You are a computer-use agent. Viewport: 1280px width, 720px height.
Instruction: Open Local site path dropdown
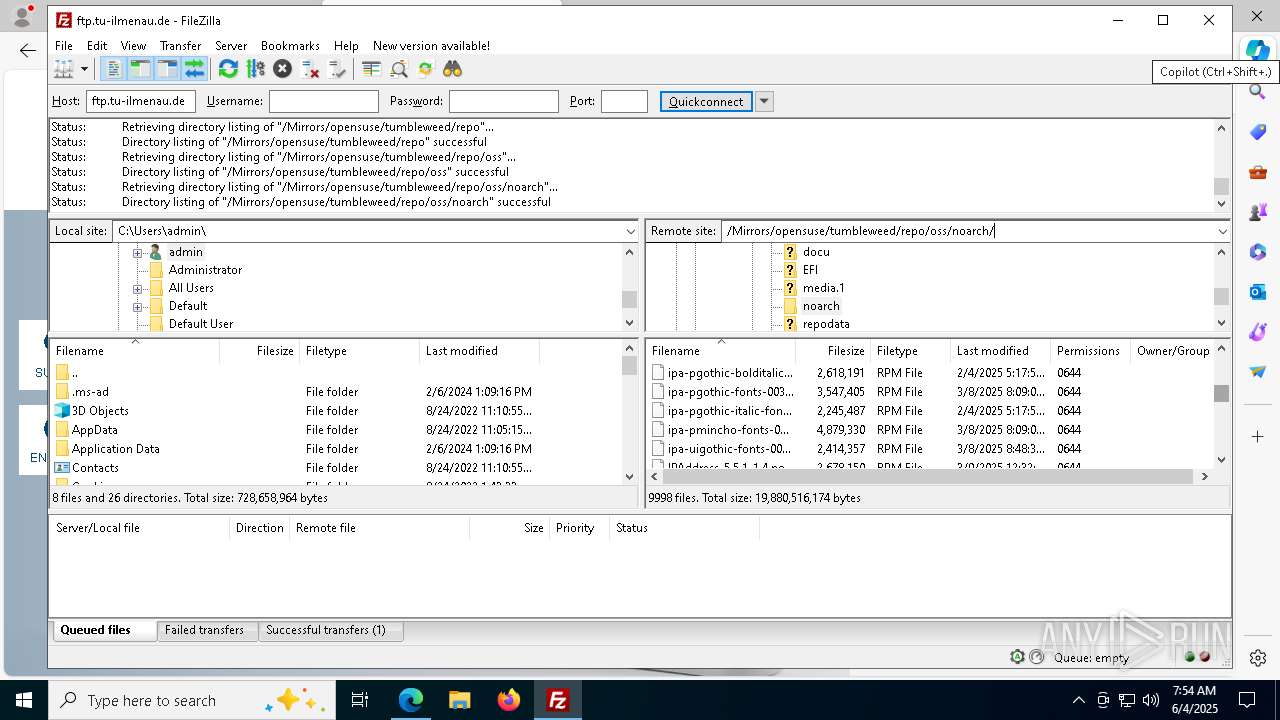630,231
